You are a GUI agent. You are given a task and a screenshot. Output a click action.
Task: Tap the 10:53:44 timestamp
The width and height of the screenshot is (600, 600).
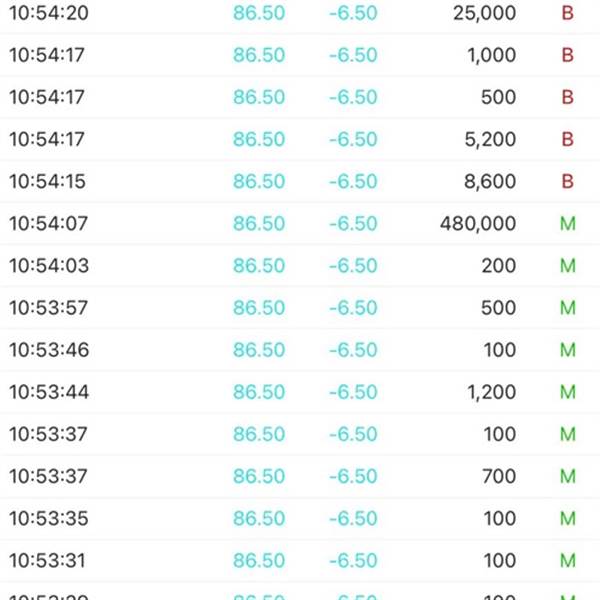(x=49, y=392)
